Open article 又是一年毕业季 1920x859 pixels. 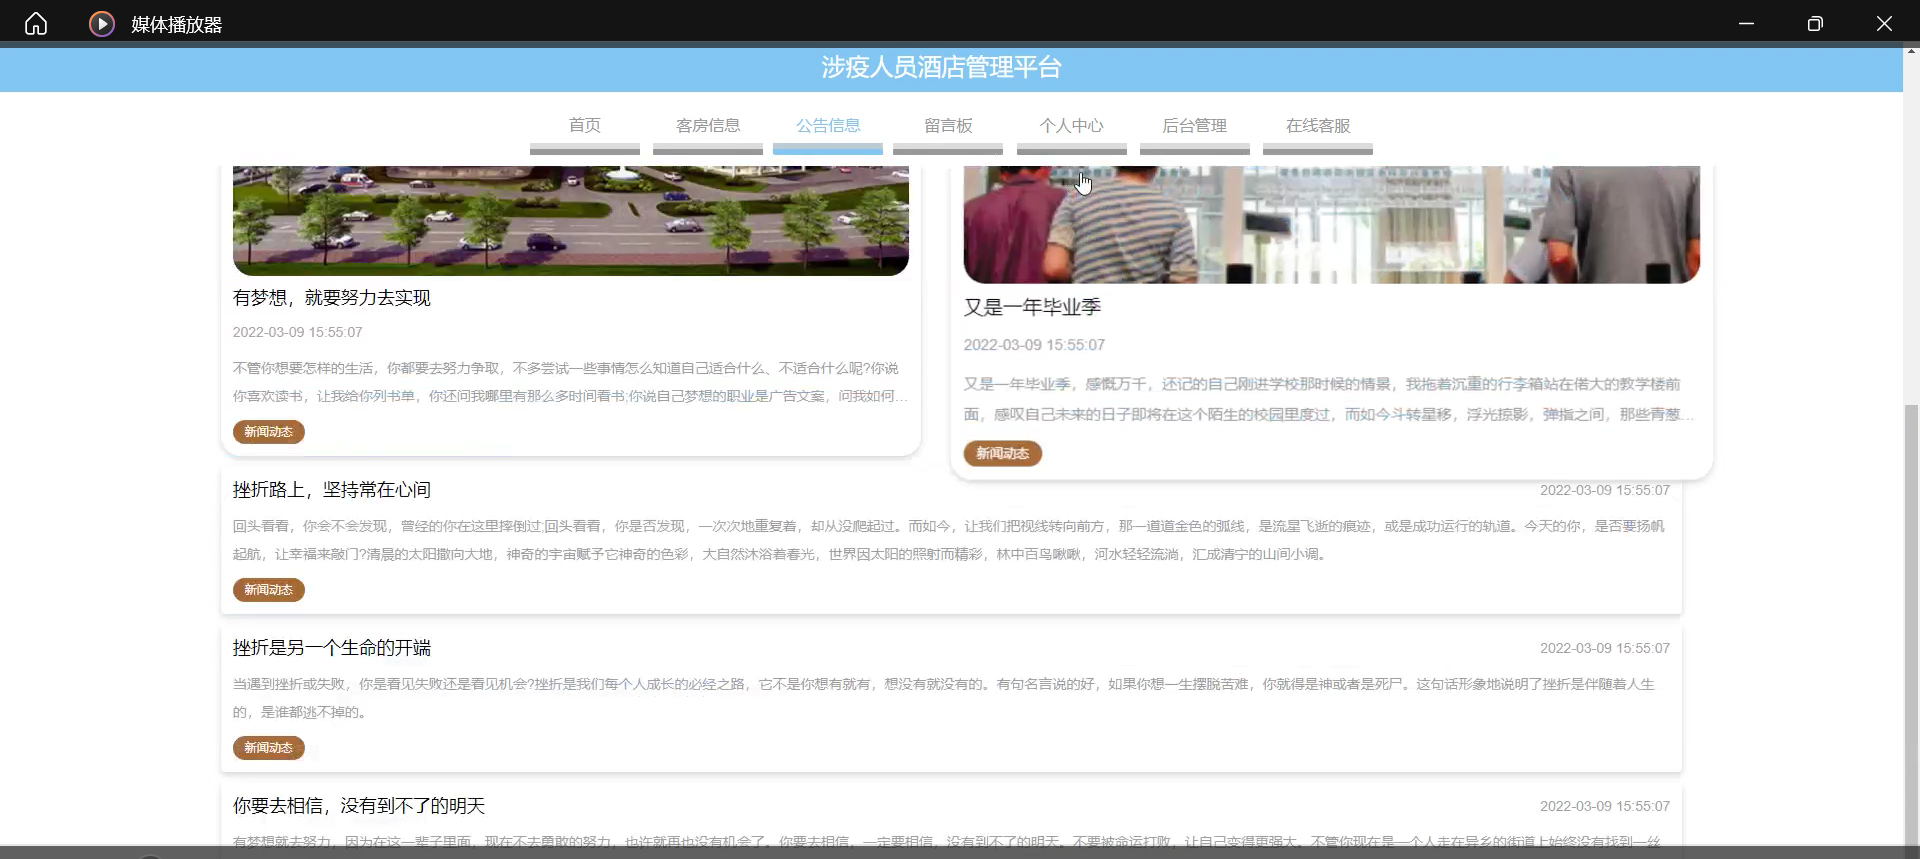tap(1032, 308)
